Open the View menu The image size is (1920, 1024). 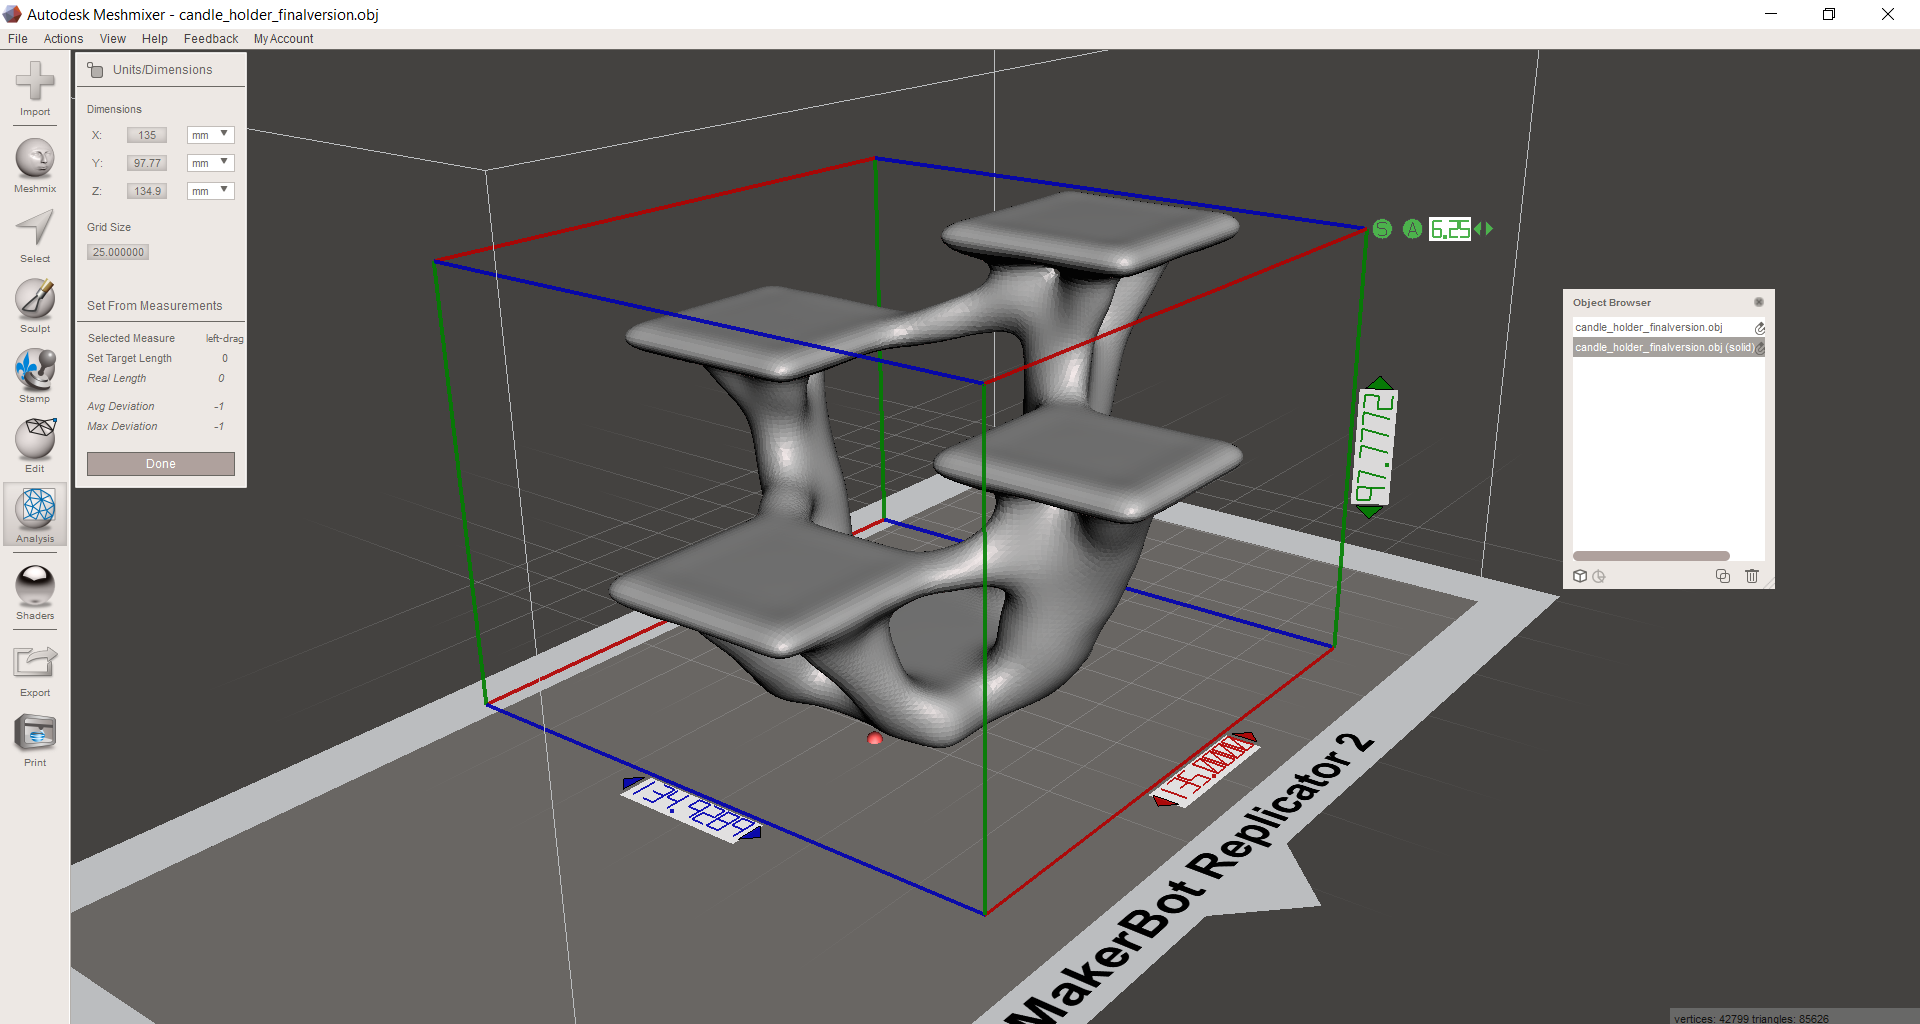[x=113, y=39]
